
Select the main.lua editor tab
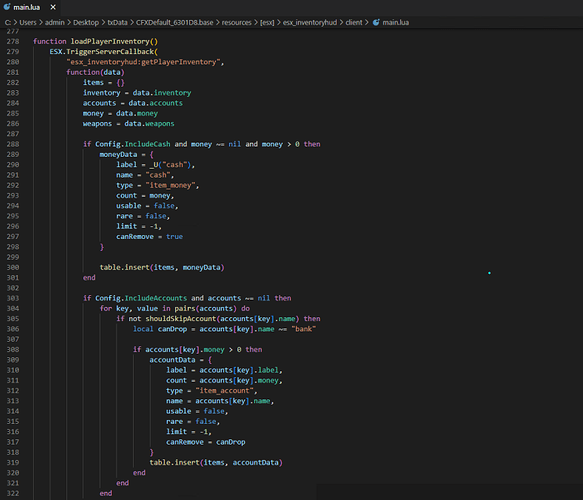tap(30, 7)
